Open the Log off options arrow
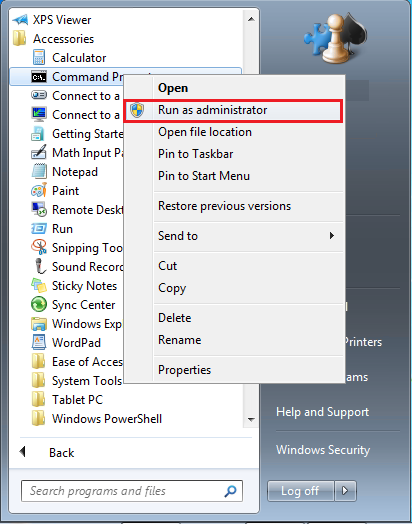The image size is (412, 524). 346,491
